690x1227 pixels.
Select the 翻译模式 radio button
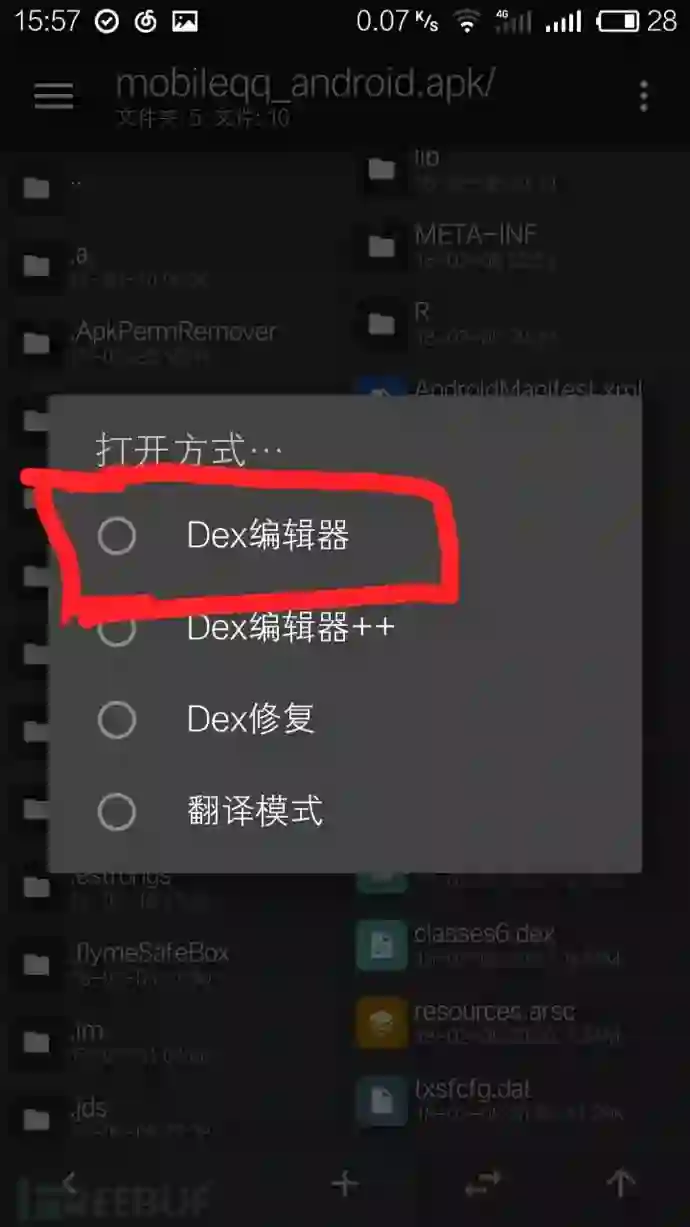[117, 811]
